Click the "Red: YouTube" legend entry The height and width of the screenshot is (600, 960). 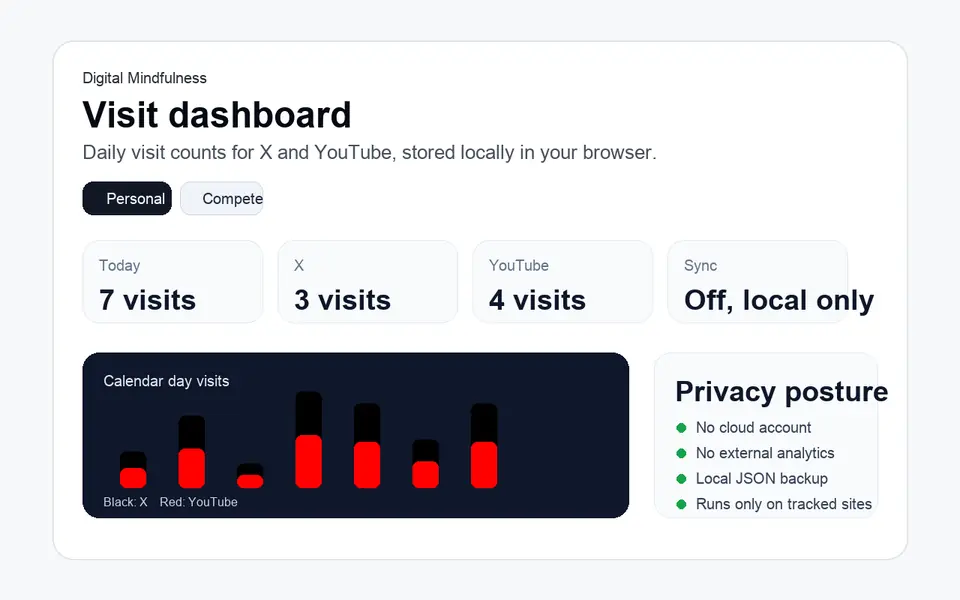(x=198, y=502)
